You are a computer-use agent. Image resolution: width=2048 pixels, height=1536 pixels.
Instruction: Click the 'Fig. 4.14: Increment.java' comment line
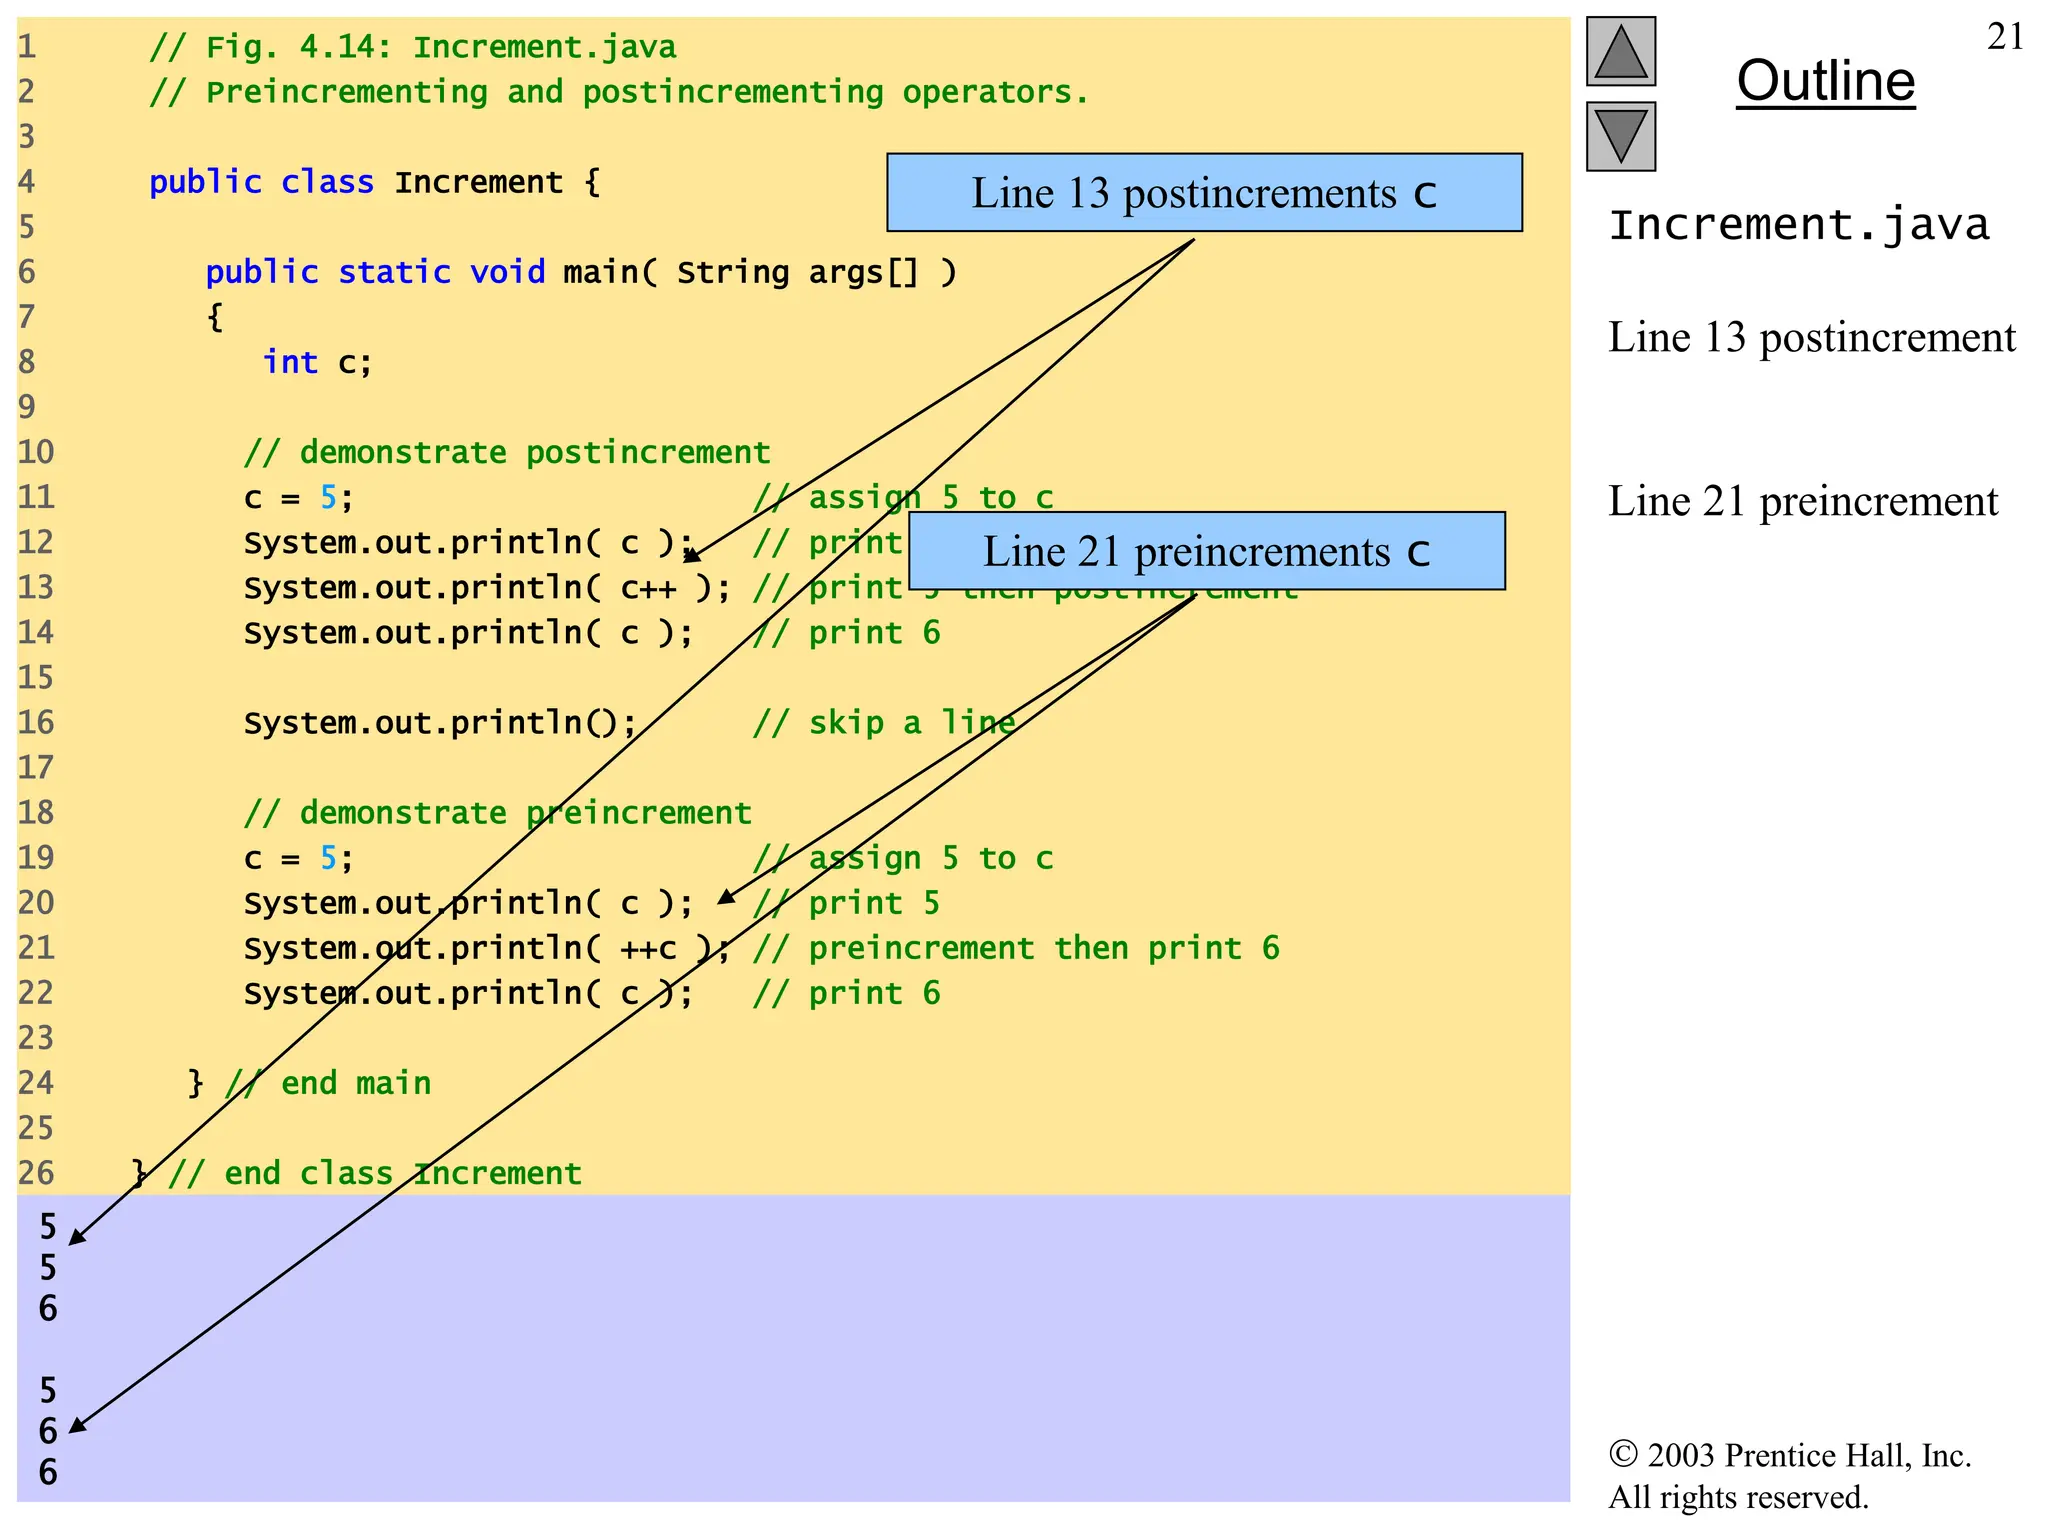click(x=412, y=47)
